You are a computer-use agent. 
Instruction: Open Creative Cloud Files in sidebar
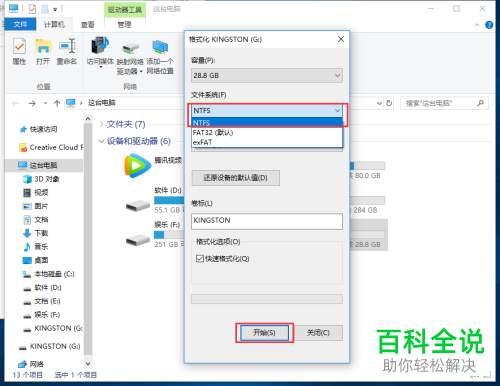coord(51,147)
